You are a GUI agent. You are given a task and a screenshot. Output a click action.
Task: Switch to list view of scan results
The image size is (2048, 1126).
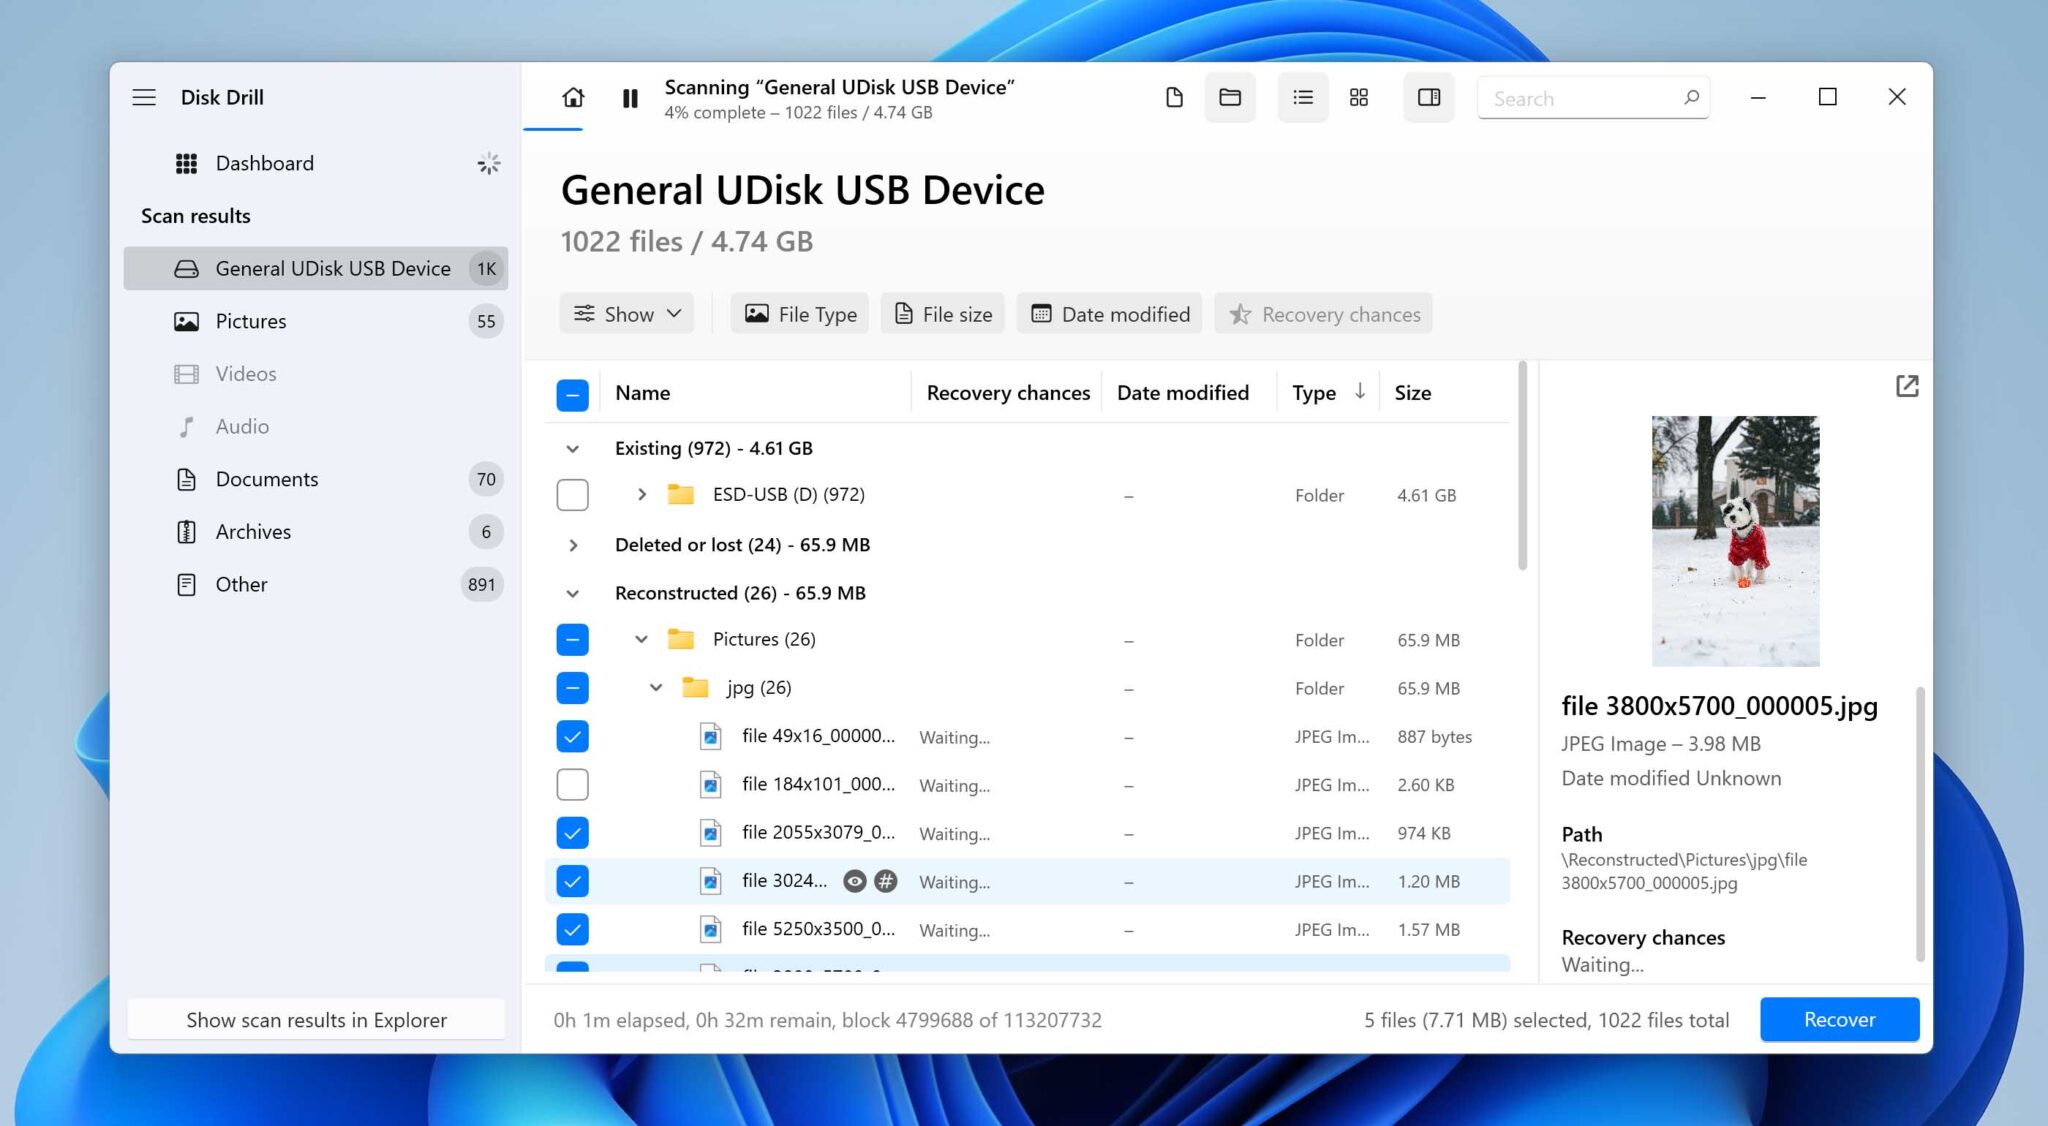[1302, 97]
